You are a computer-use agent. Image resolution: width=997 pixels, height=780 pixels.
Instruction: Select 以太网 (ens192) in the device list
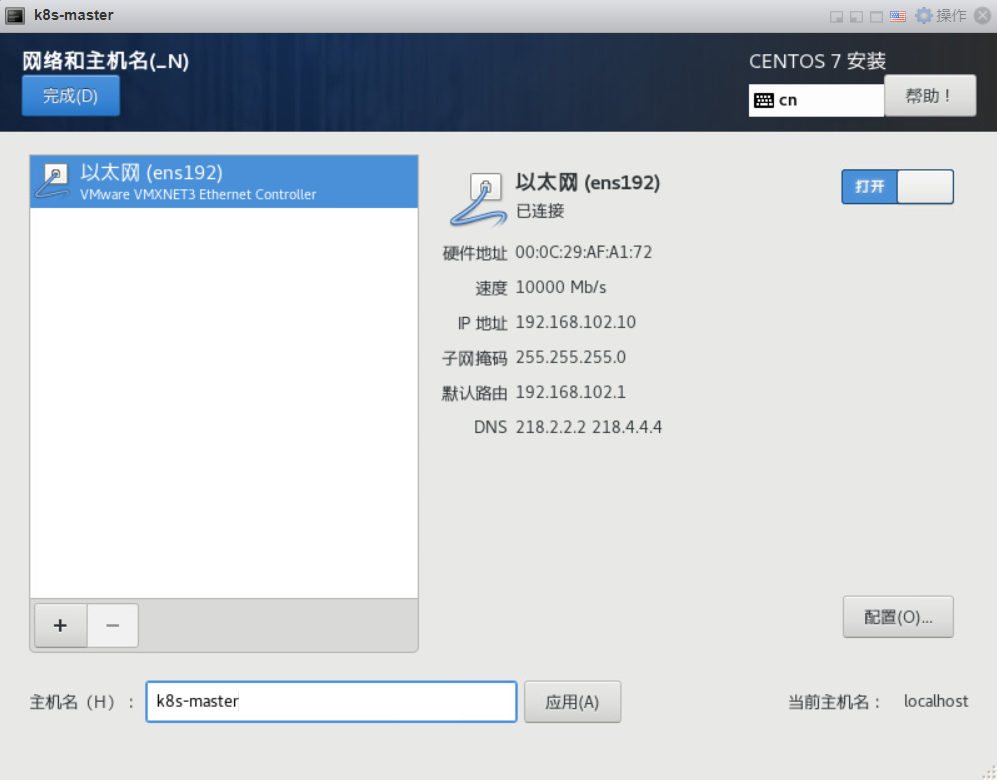point(224,182)
